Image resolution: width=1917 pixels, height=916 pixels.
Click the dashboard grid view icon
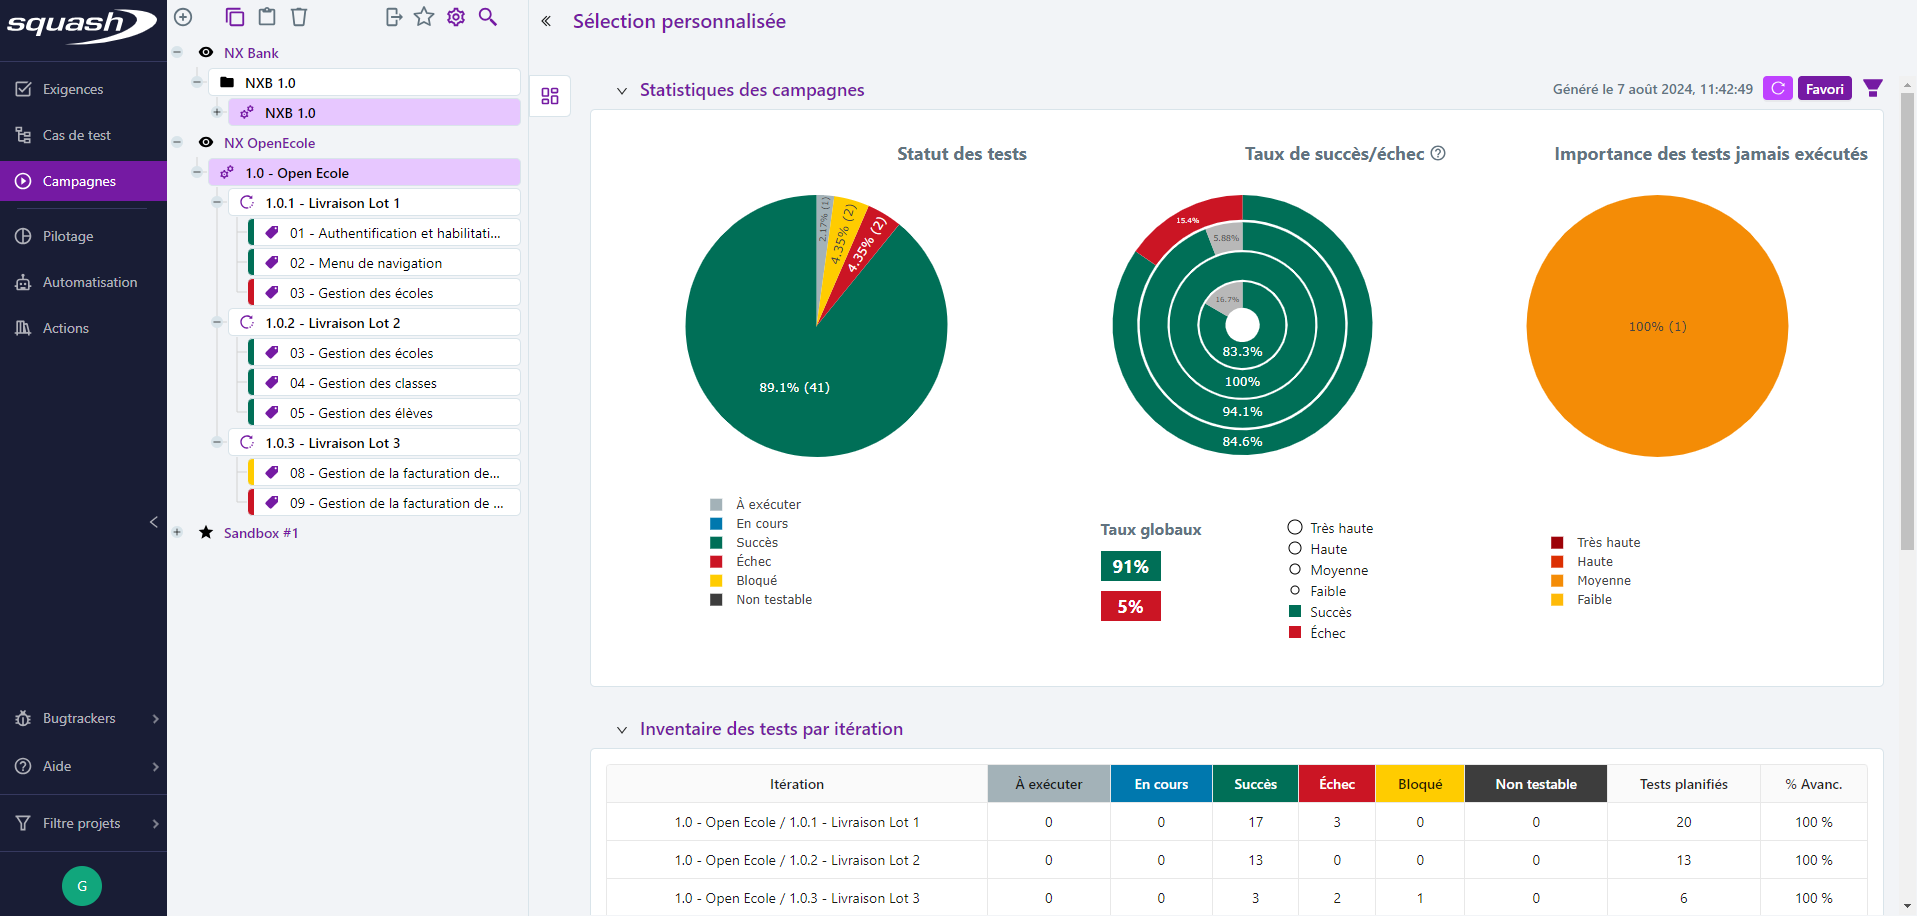[x=550, y=96]
